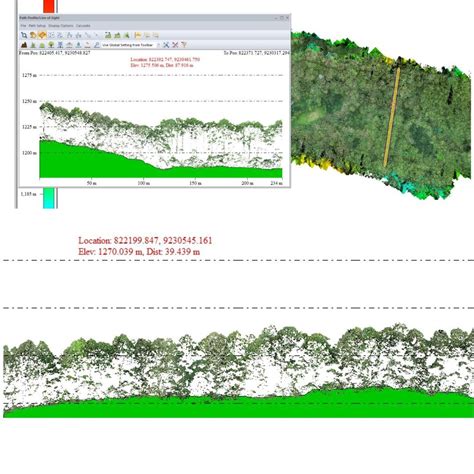
Task: Click 'Location: 822199.847, 9230545.161' text
Action: [x=145, y=240]
